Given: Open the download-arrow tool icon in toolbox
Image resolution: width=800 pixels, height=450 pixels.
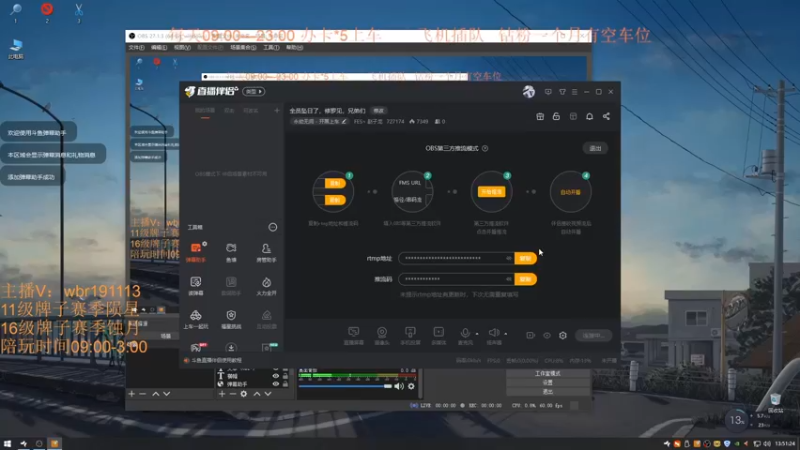Looking at the screenshot, I should coord(231,348).
